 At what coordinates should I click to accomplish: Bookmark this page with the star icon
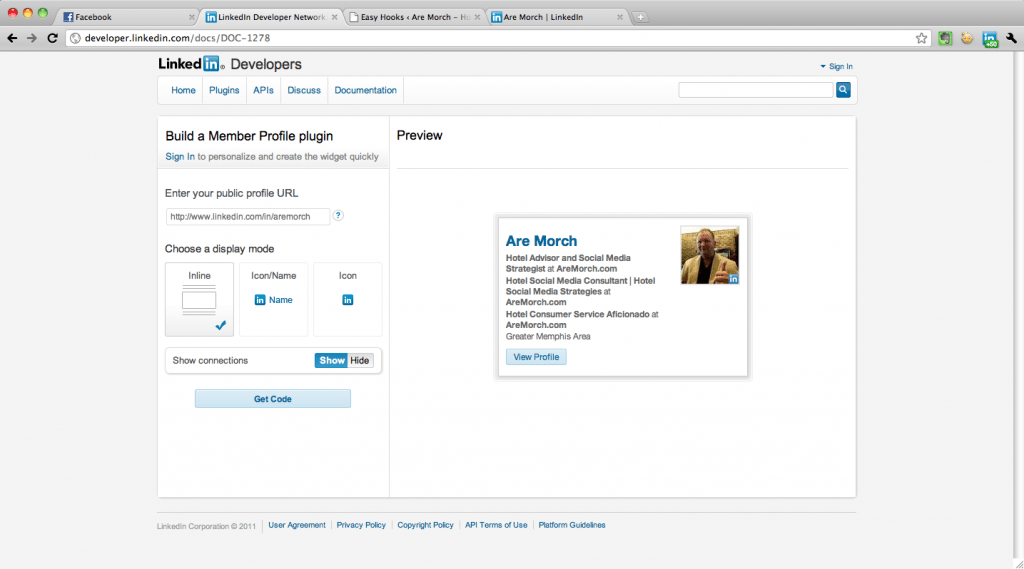921,38
